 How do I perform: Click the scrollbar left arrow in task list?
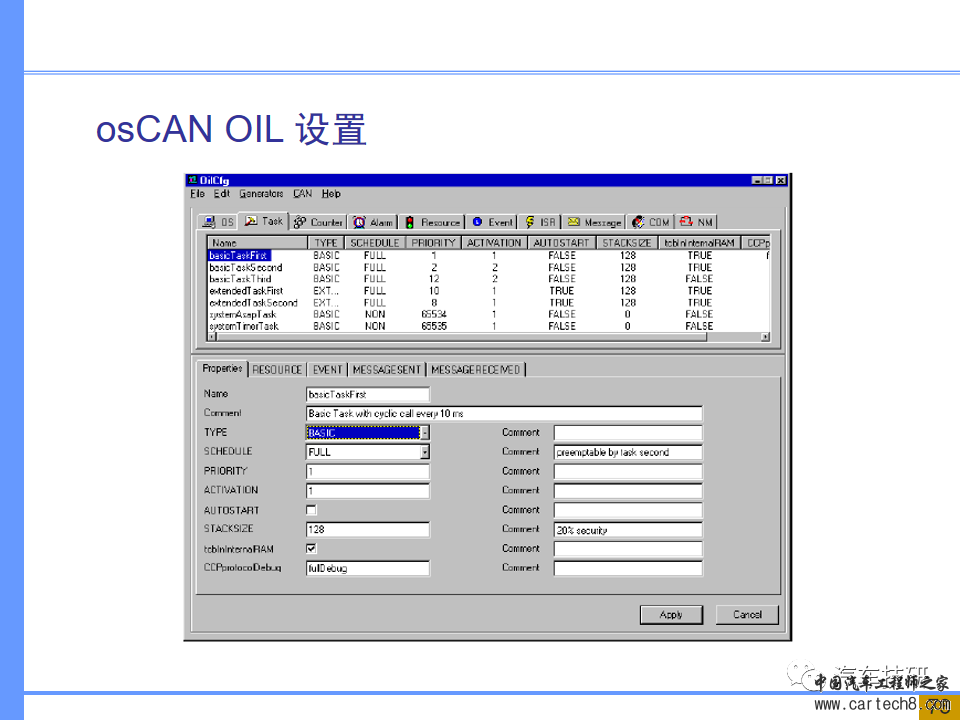click(x=212, y=337)
